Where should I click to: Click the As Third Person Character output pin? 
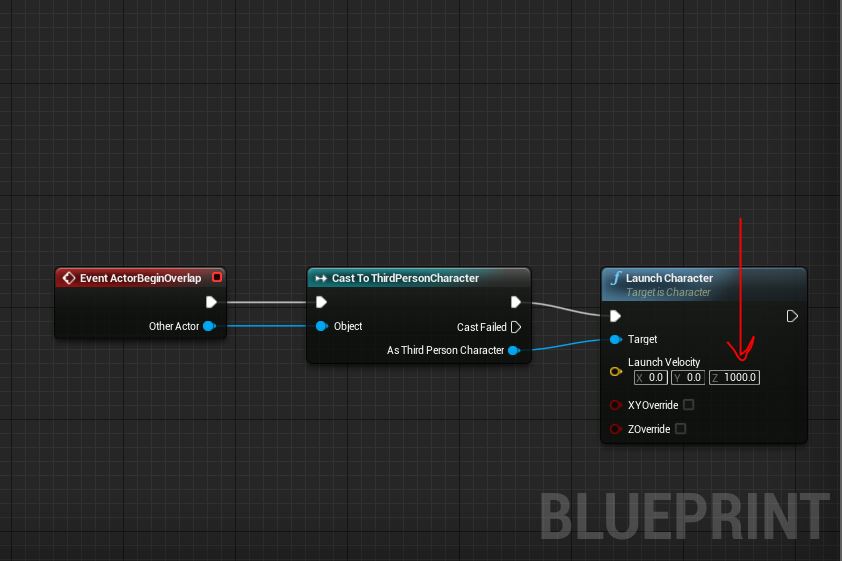click(x=514, y=351)
